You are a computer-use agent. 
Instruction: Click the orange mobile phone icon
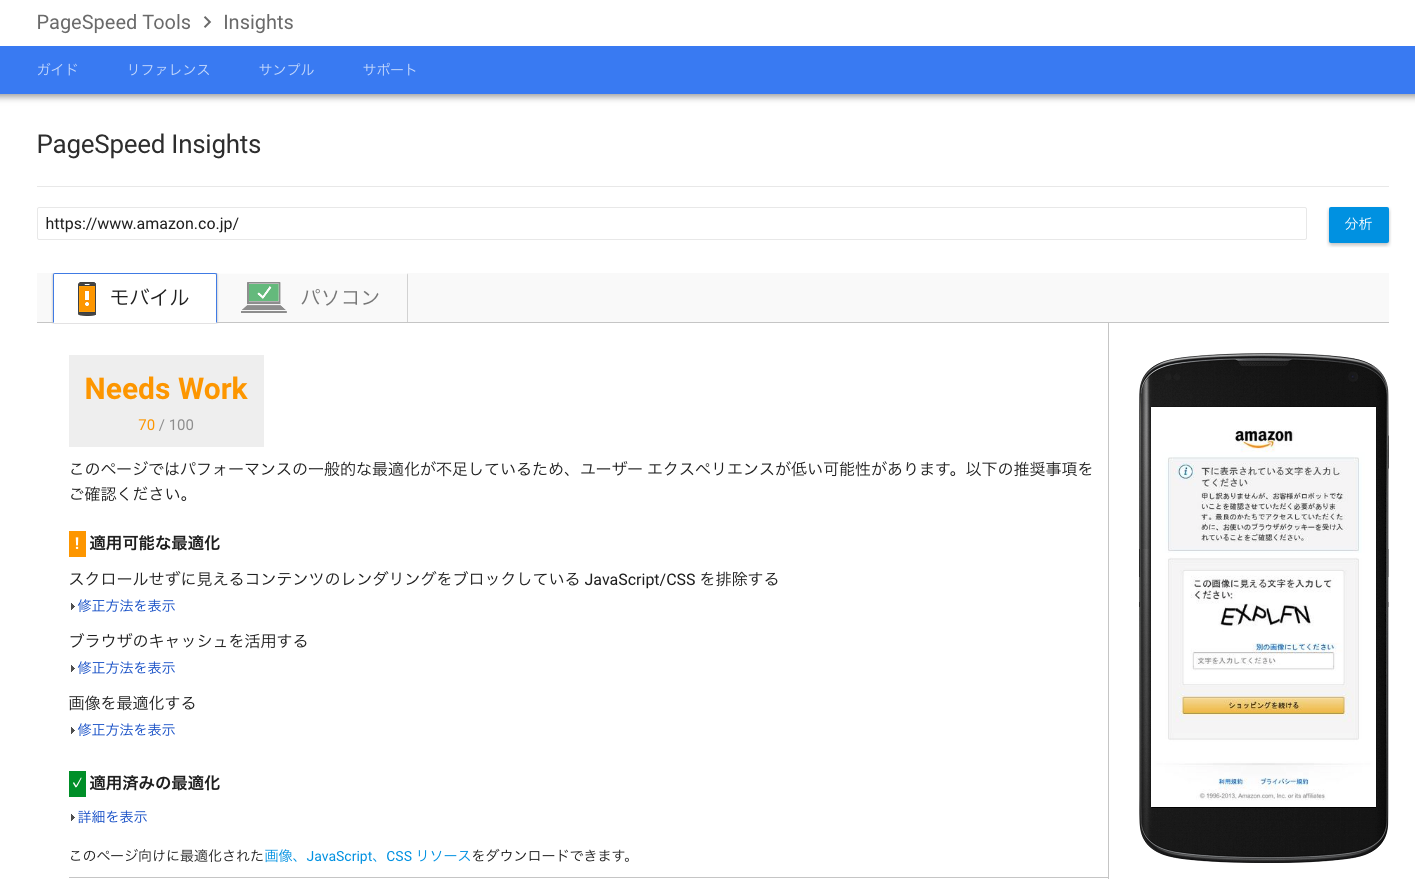click(x=87, y=298)
